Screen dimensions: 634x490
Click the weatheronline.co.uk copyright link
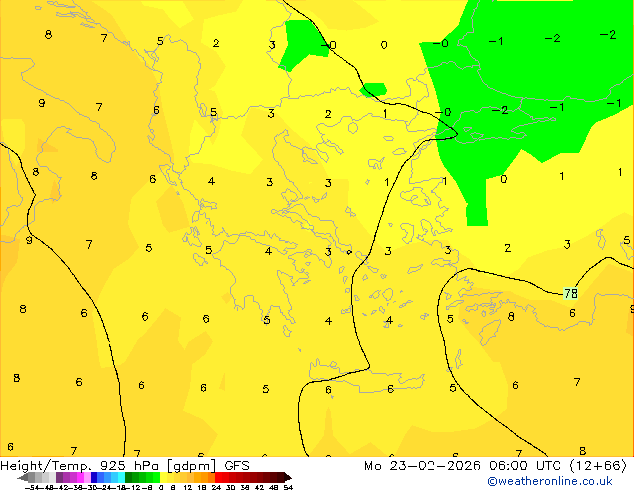(549, 481)
